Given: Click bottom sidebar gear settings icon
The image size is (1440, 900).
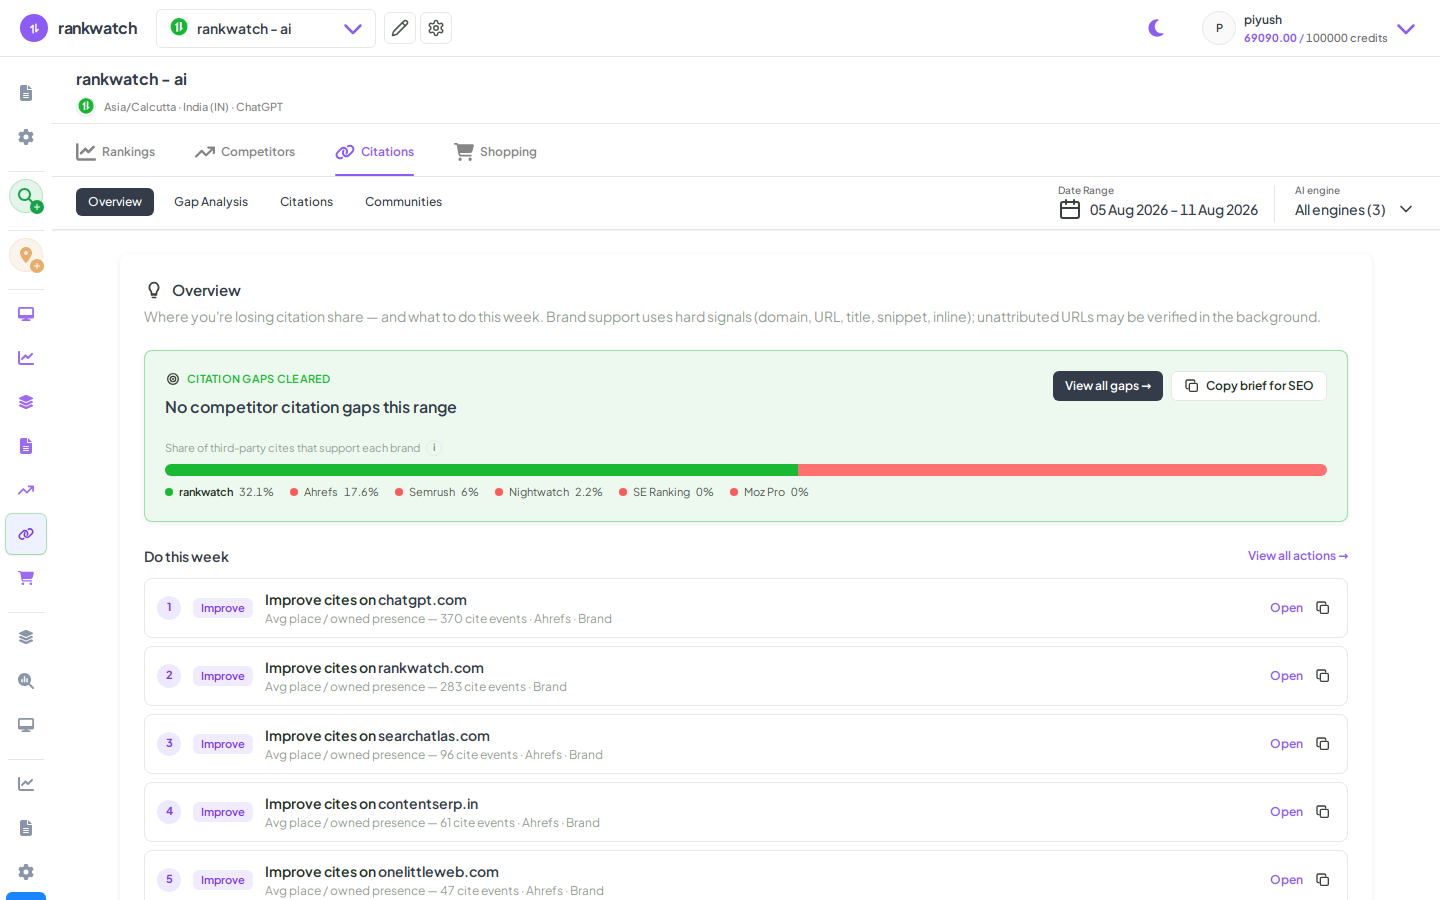Looking at the screenshot, I should (26, 872).
